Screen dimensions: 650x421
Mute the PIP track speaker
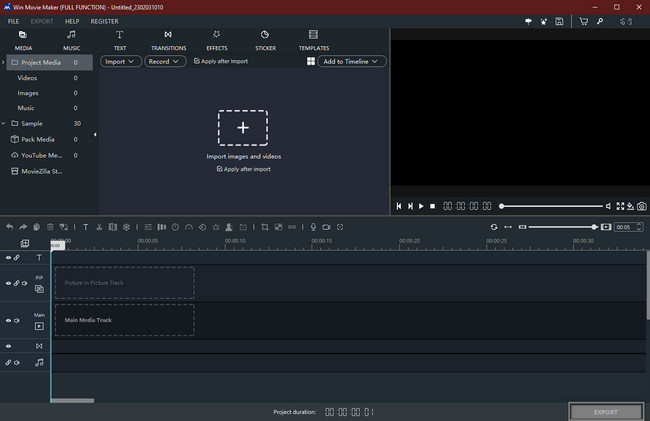click(24, 283)
